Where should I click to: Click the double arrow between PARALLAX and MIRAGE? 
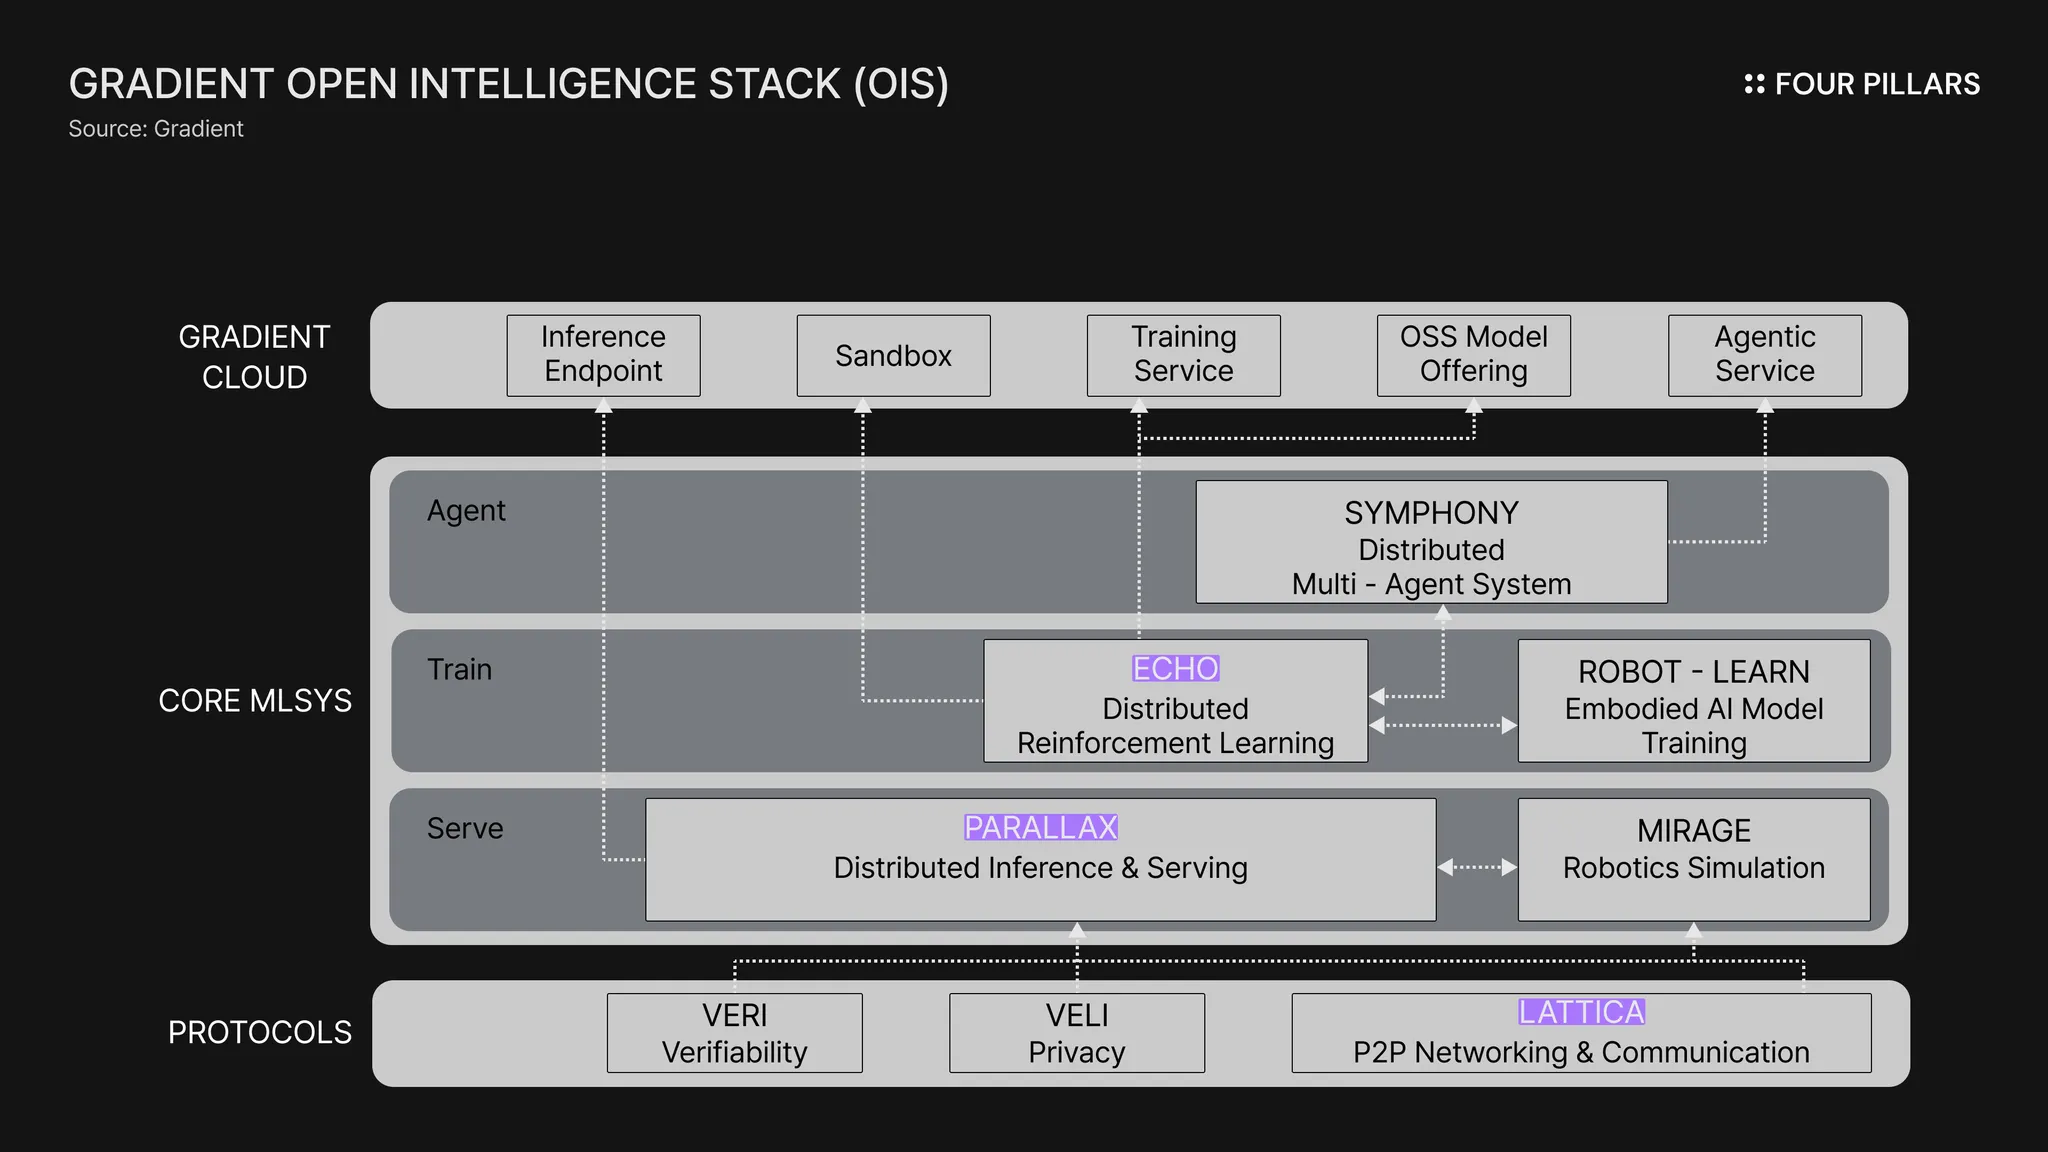pyautogui.click(x=1477, y=867)
